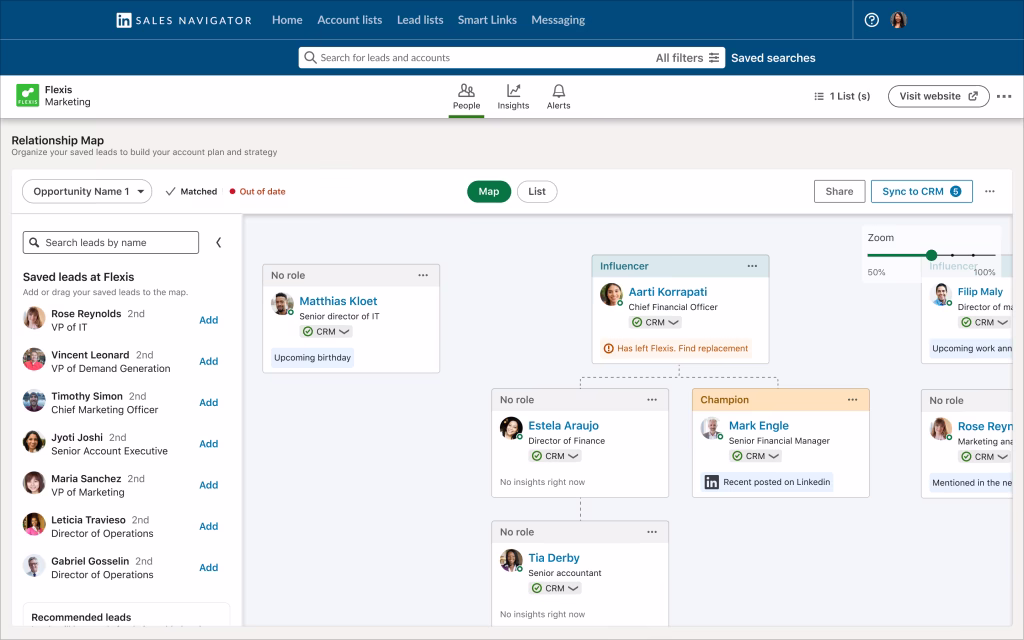The image size is (1024, 640).
Task: Toggle the Matched status filter
Action: 191,192
